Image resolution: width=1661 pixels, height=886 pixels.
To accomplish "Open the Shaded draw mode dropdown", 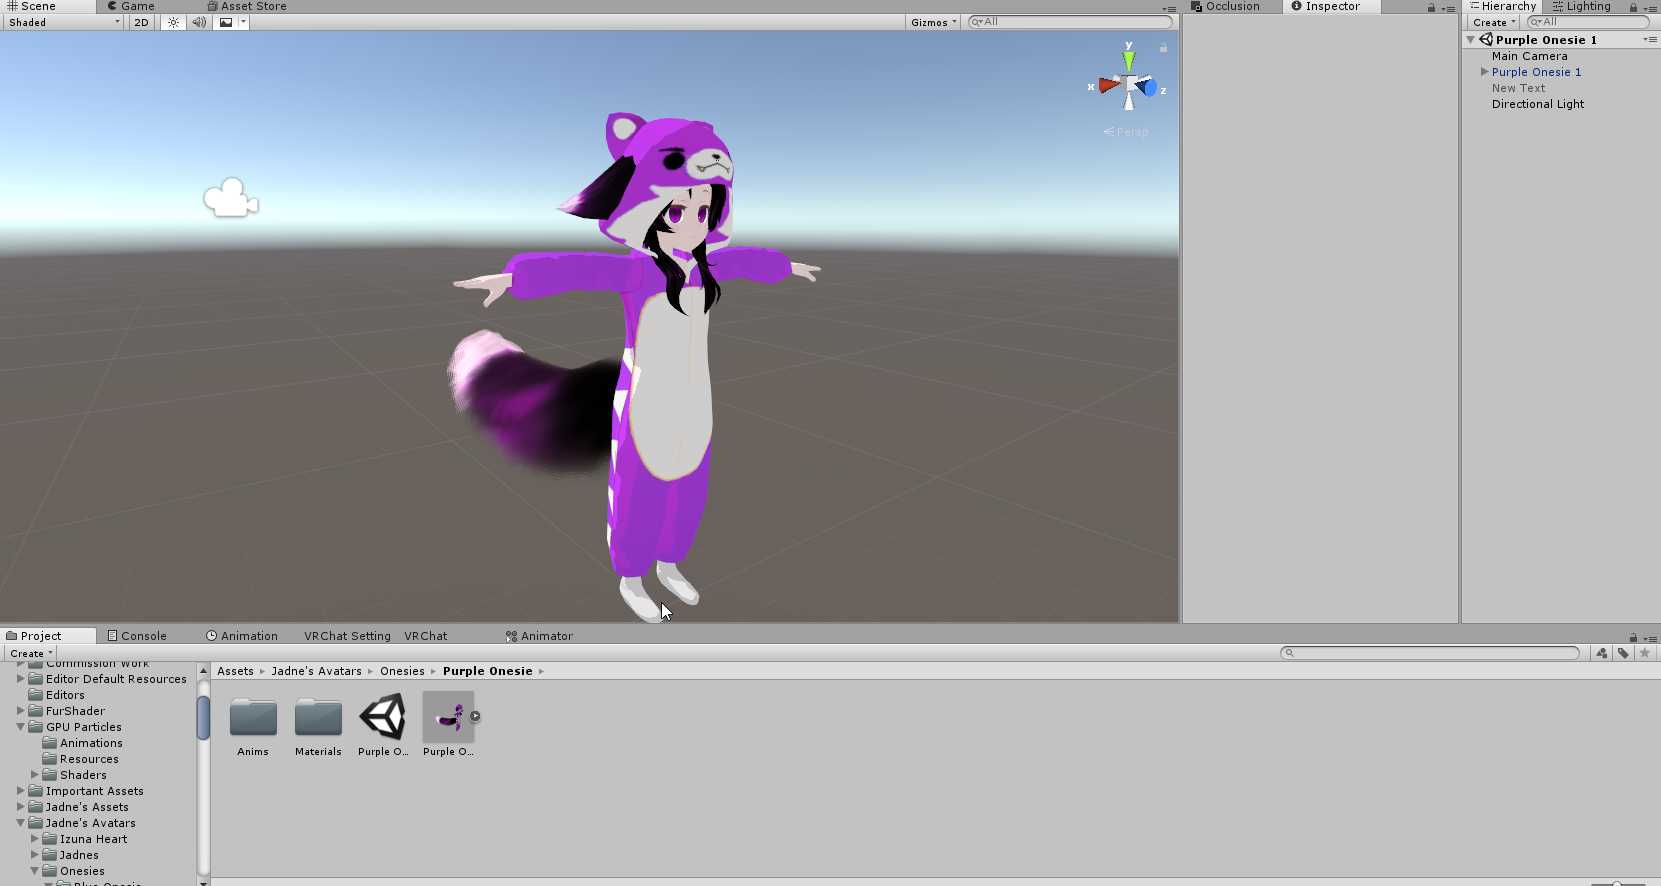I will pos(64,22).
